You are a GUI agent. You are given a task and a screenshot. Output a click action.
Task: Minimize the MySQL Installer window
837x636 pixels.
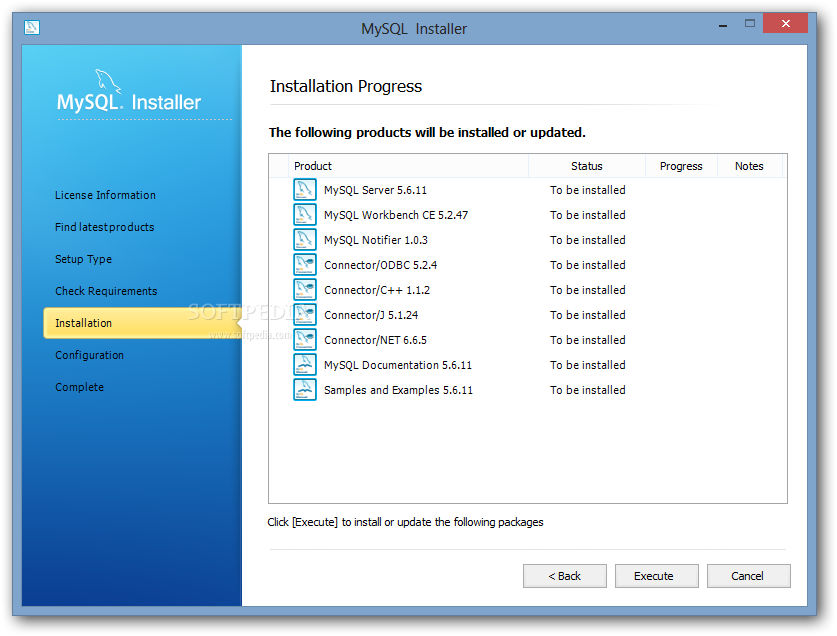pos(723,25)
